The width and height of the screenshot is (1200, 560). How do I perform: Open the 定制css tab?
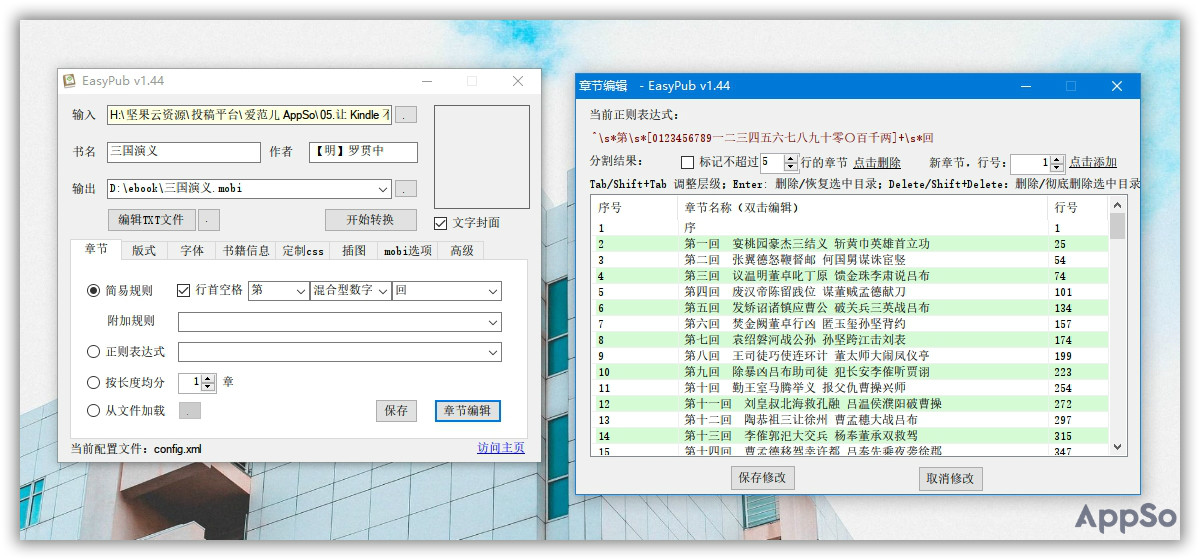(x=304, y=250)
